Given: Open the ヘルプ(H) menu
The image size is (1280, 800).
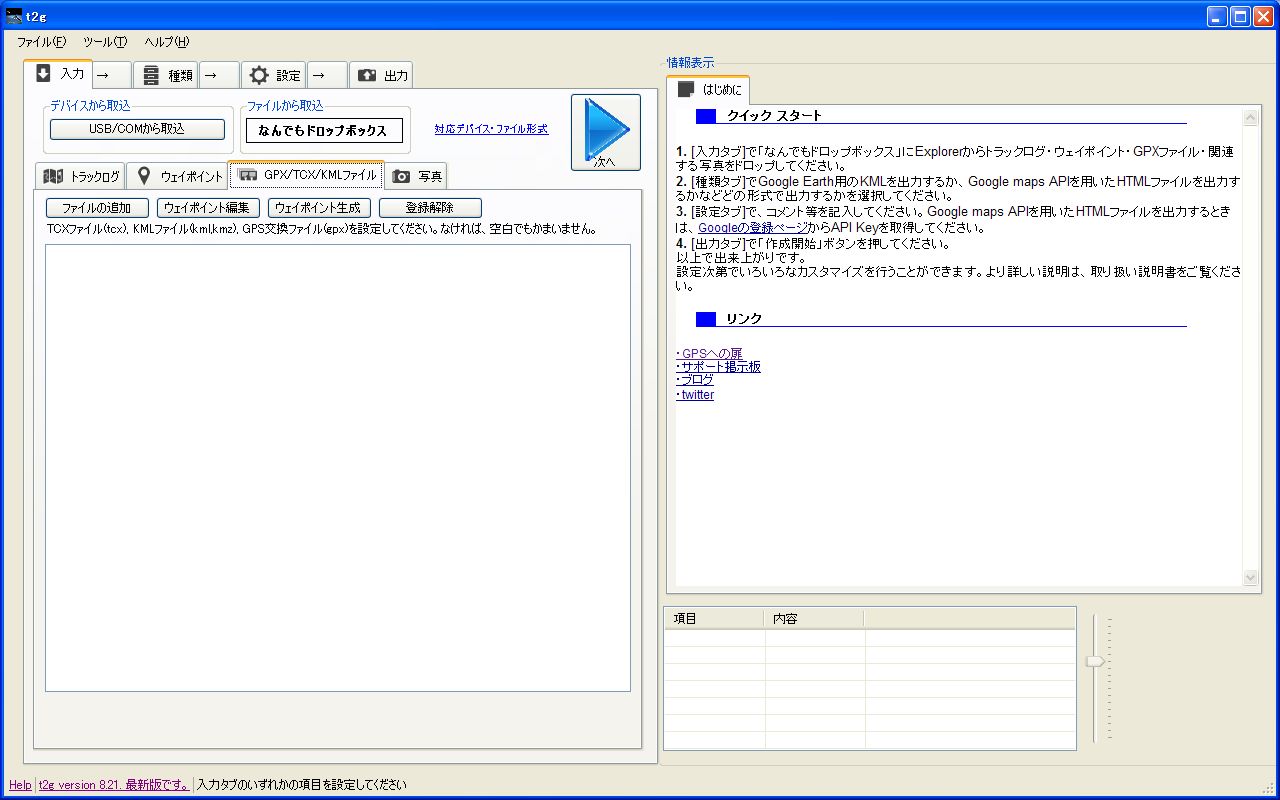Looking at the screenshot, I should [166, 42].
